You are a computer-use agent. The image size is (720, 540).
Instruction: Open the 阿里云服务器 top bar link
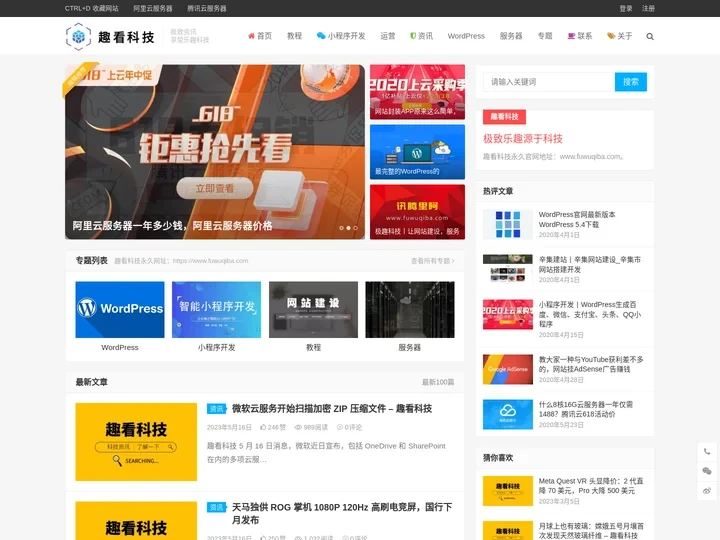(x=153, y=8)
